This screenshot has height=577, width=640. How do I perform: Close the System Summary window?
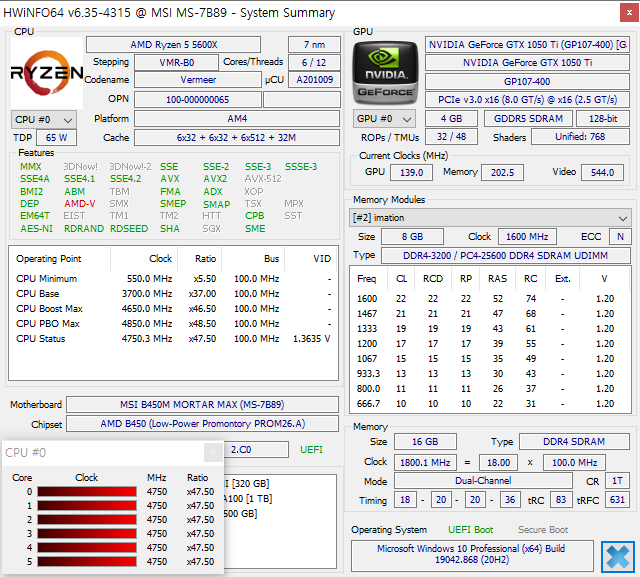pyautogui.click(x=629, y=13)
